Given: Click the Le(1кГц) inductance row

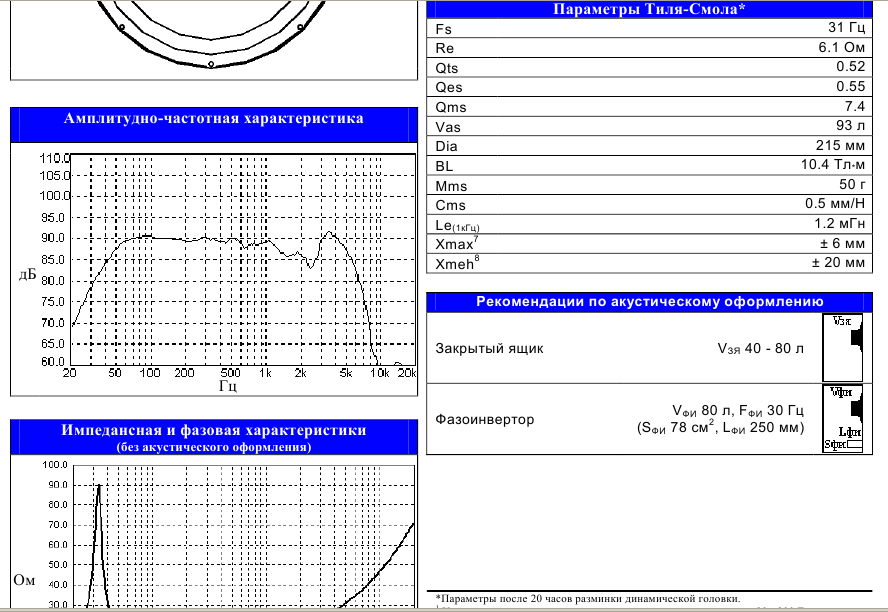Looking at the screenshot, I should click(x=649, y=224).
